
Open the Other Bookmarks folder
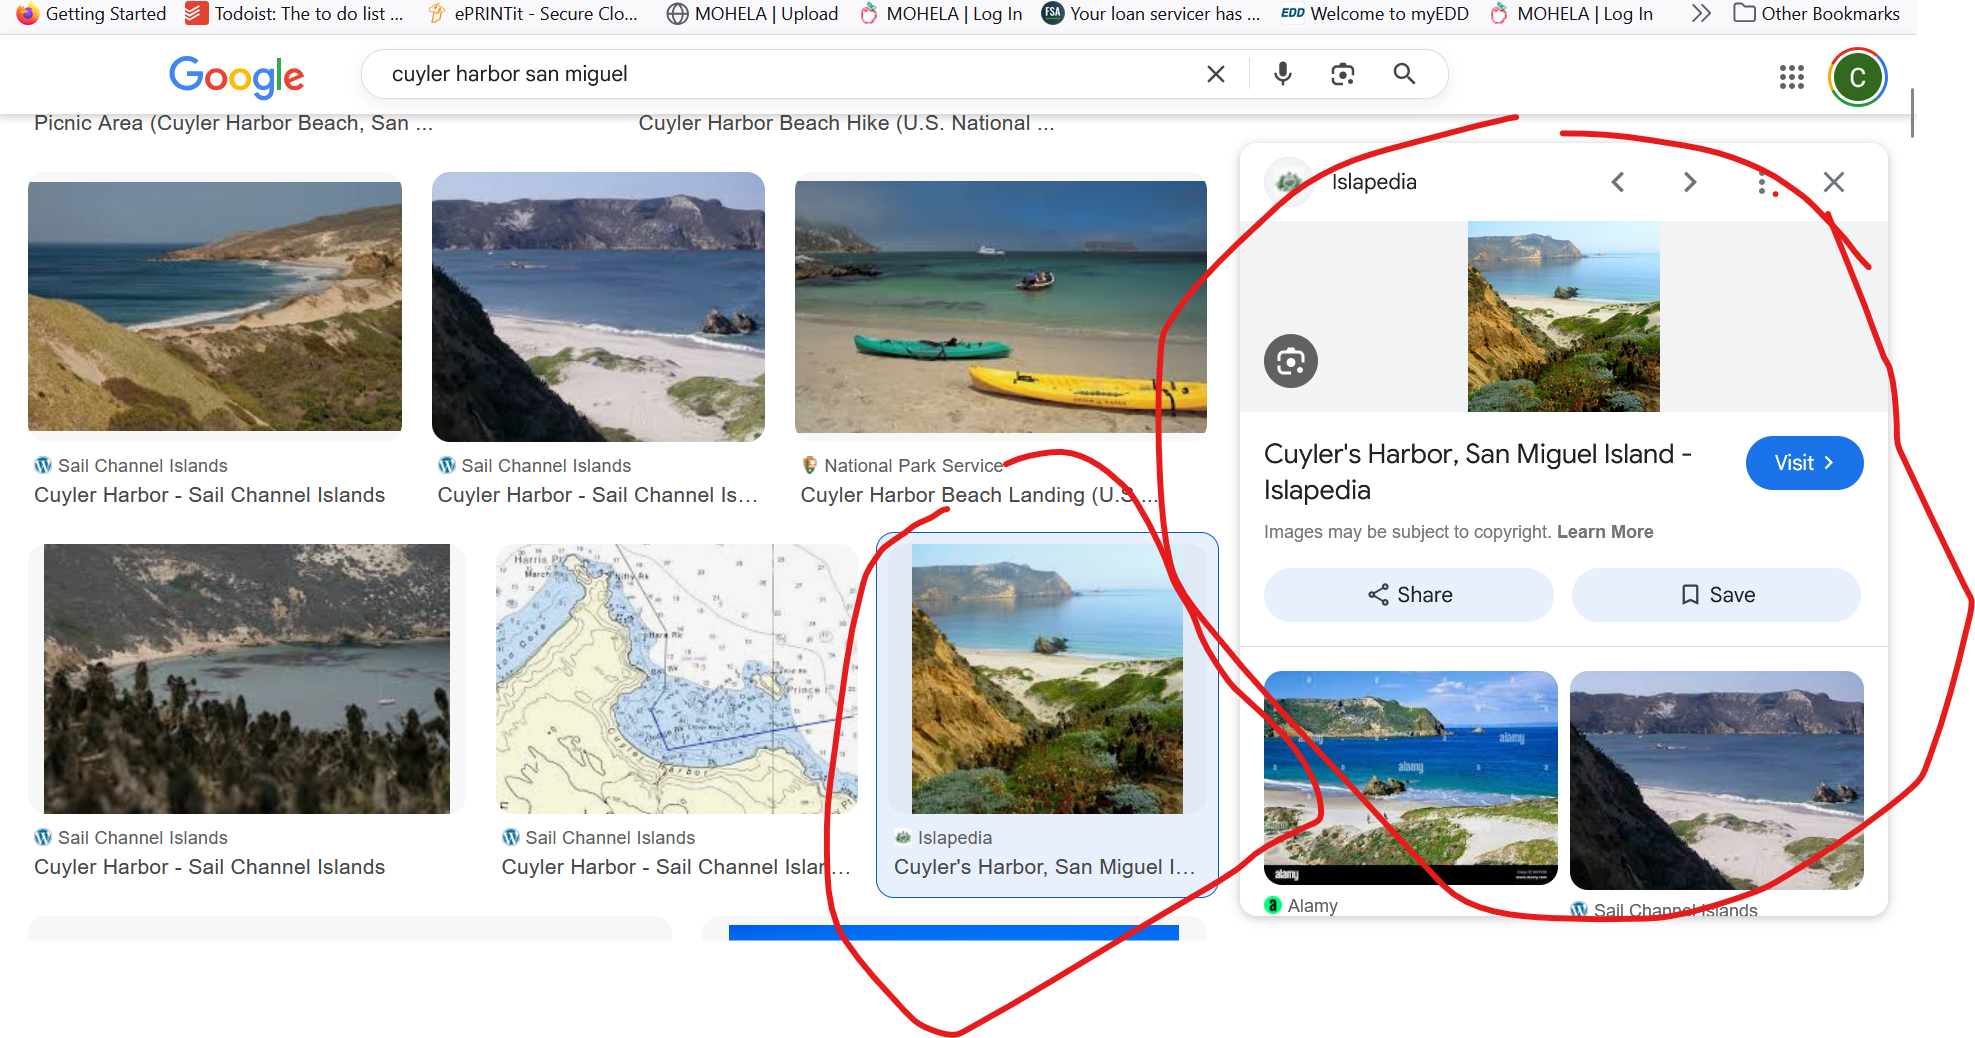click(x=1816, y=14)
